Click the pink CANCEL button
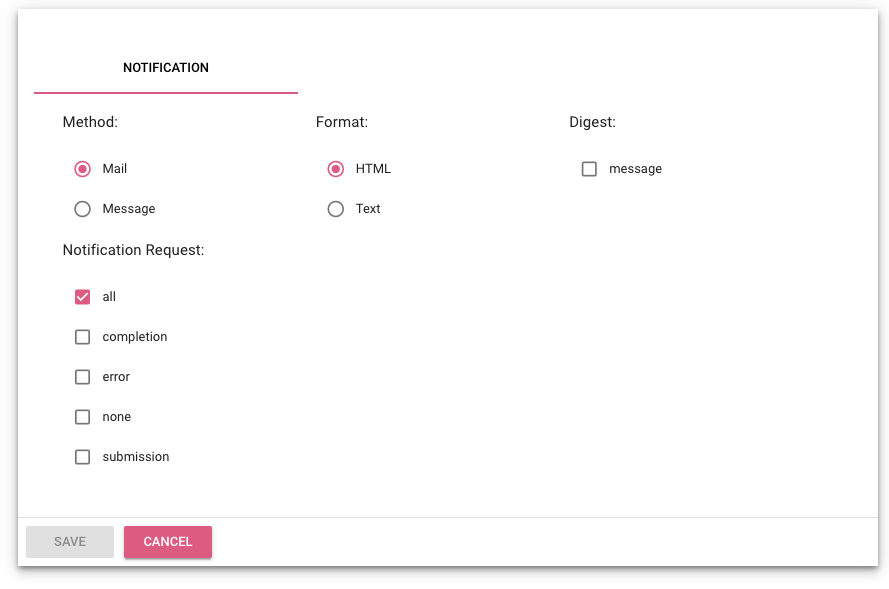The image size is (889, 589). (x=168, y=542)
